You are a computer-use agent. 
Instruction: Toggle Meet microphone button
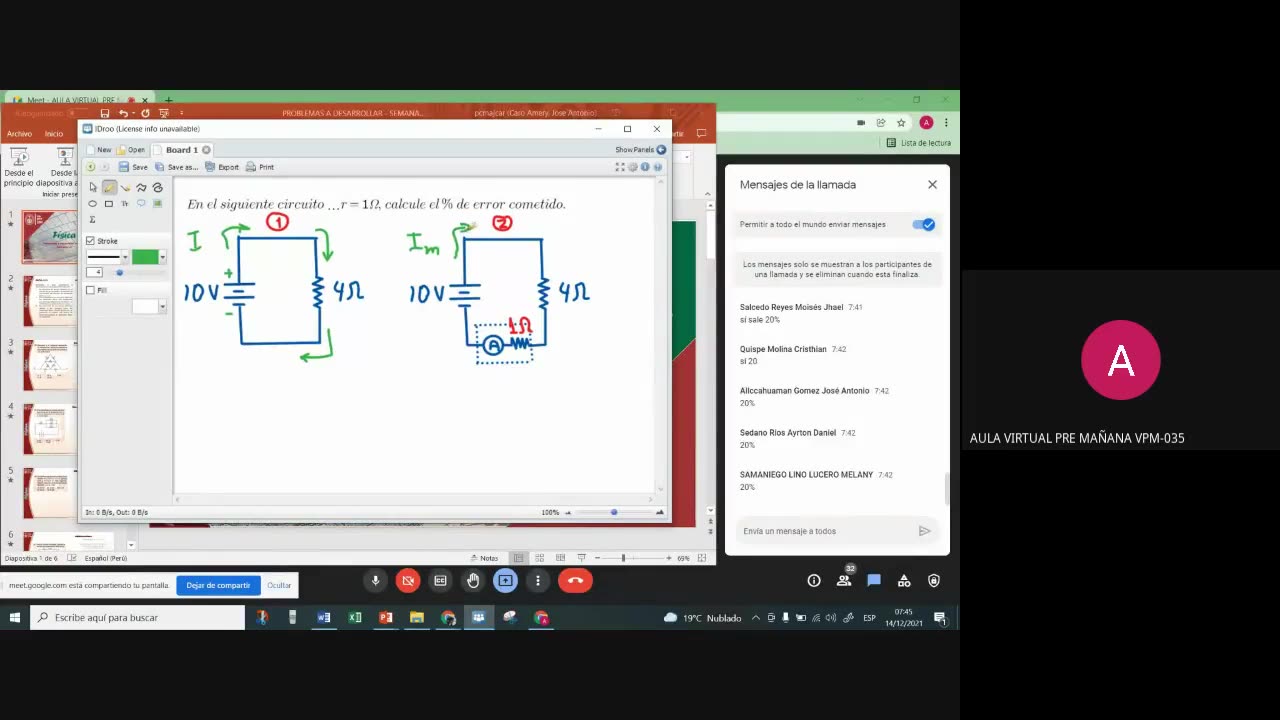(x=376, y=580)
